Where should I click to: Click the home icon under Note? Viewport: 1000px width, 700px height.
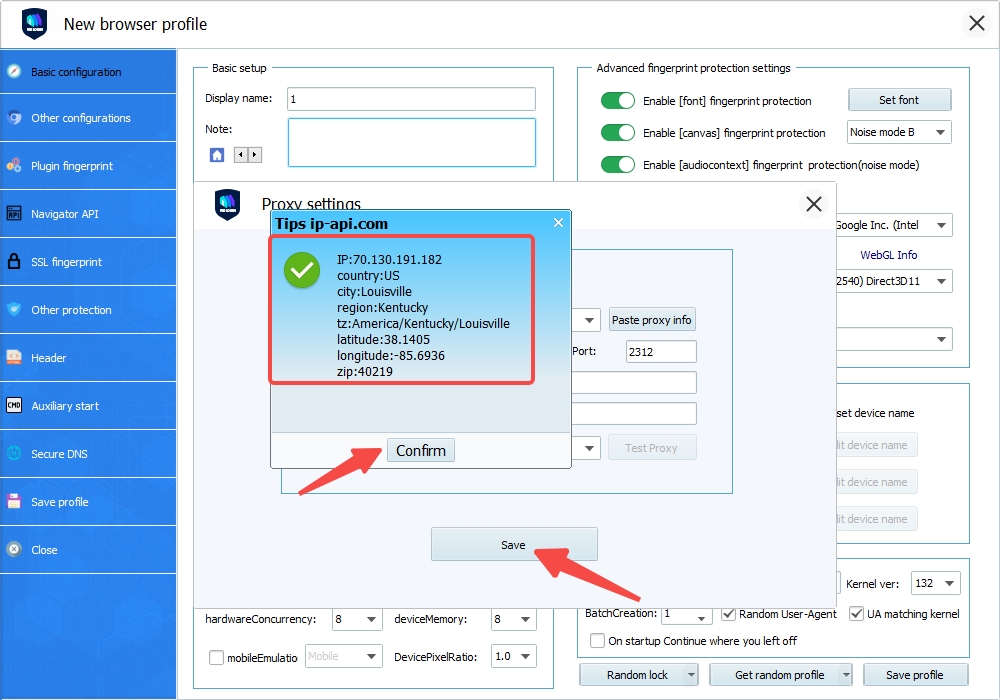pos(217,155)
